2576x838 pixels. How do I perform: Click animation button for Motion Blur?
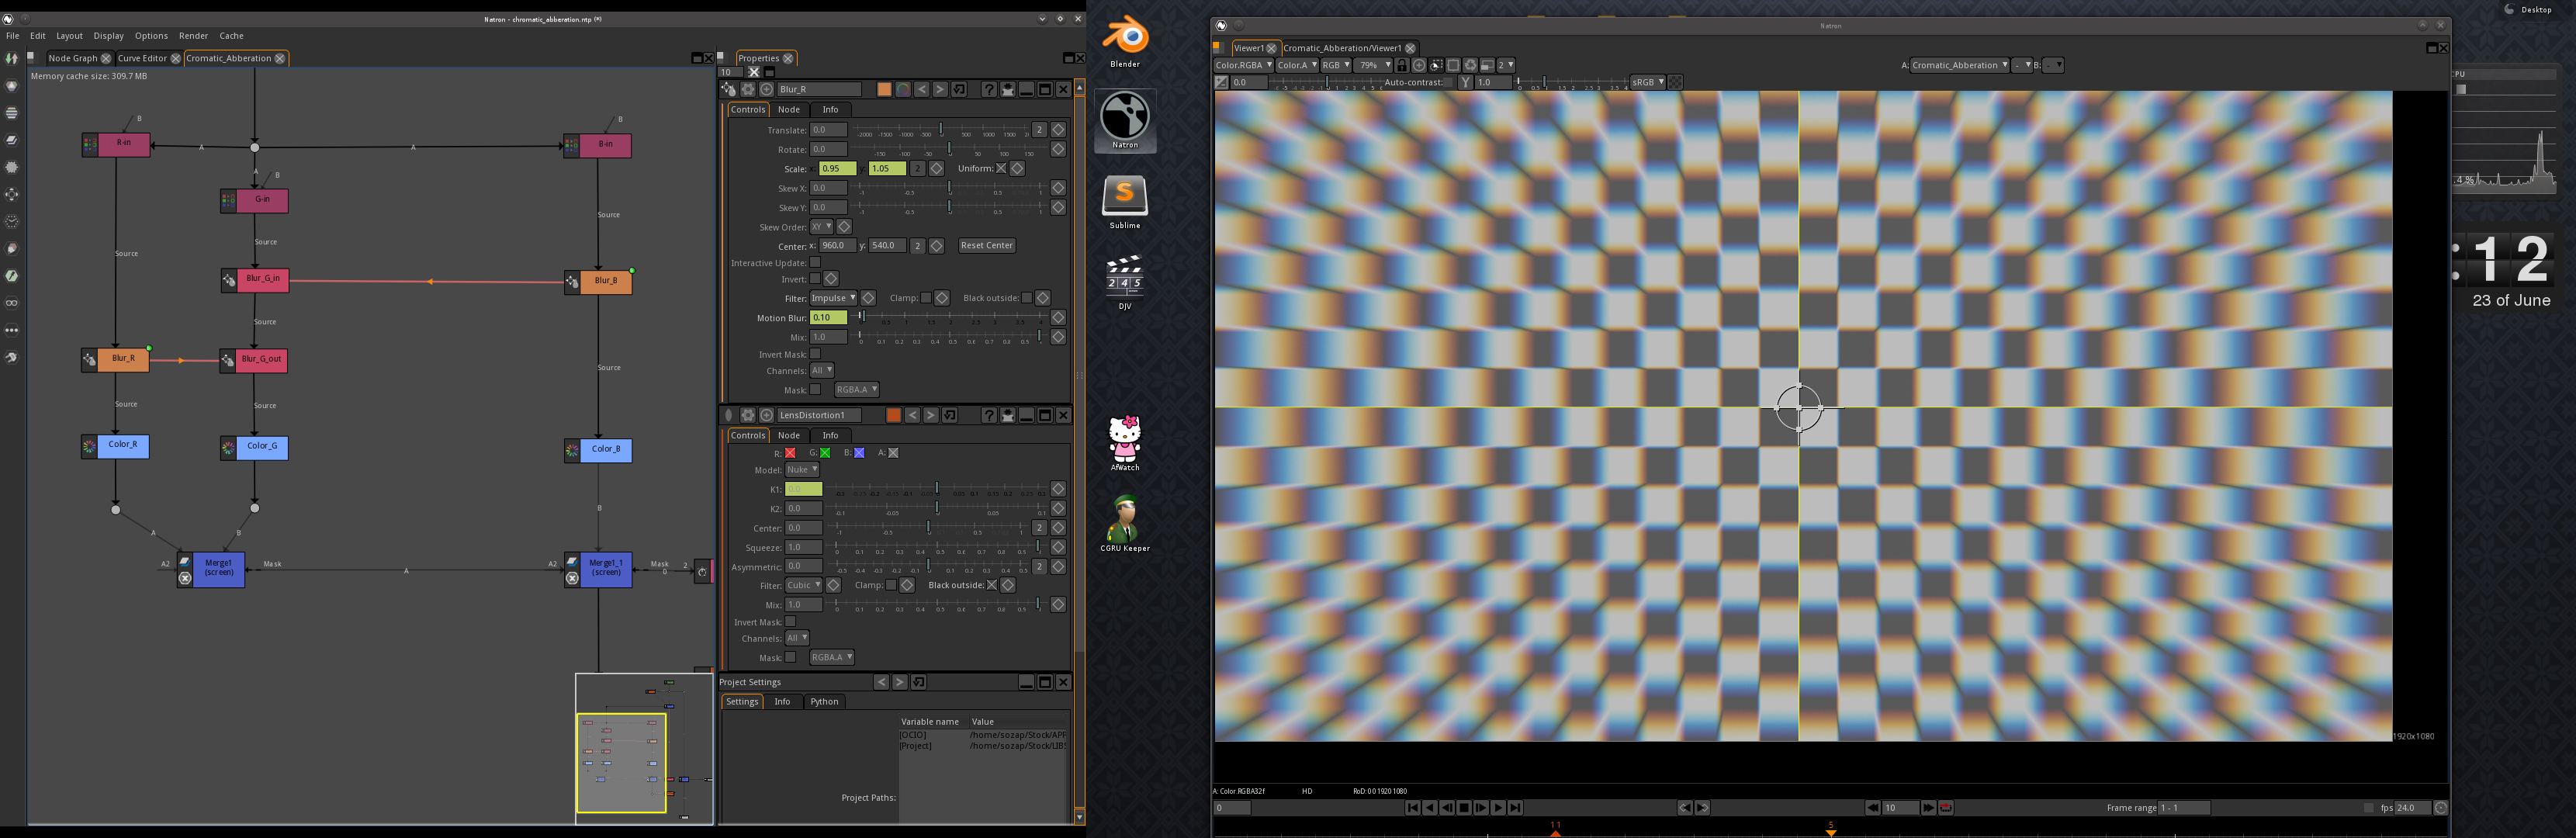point(1058,318)
